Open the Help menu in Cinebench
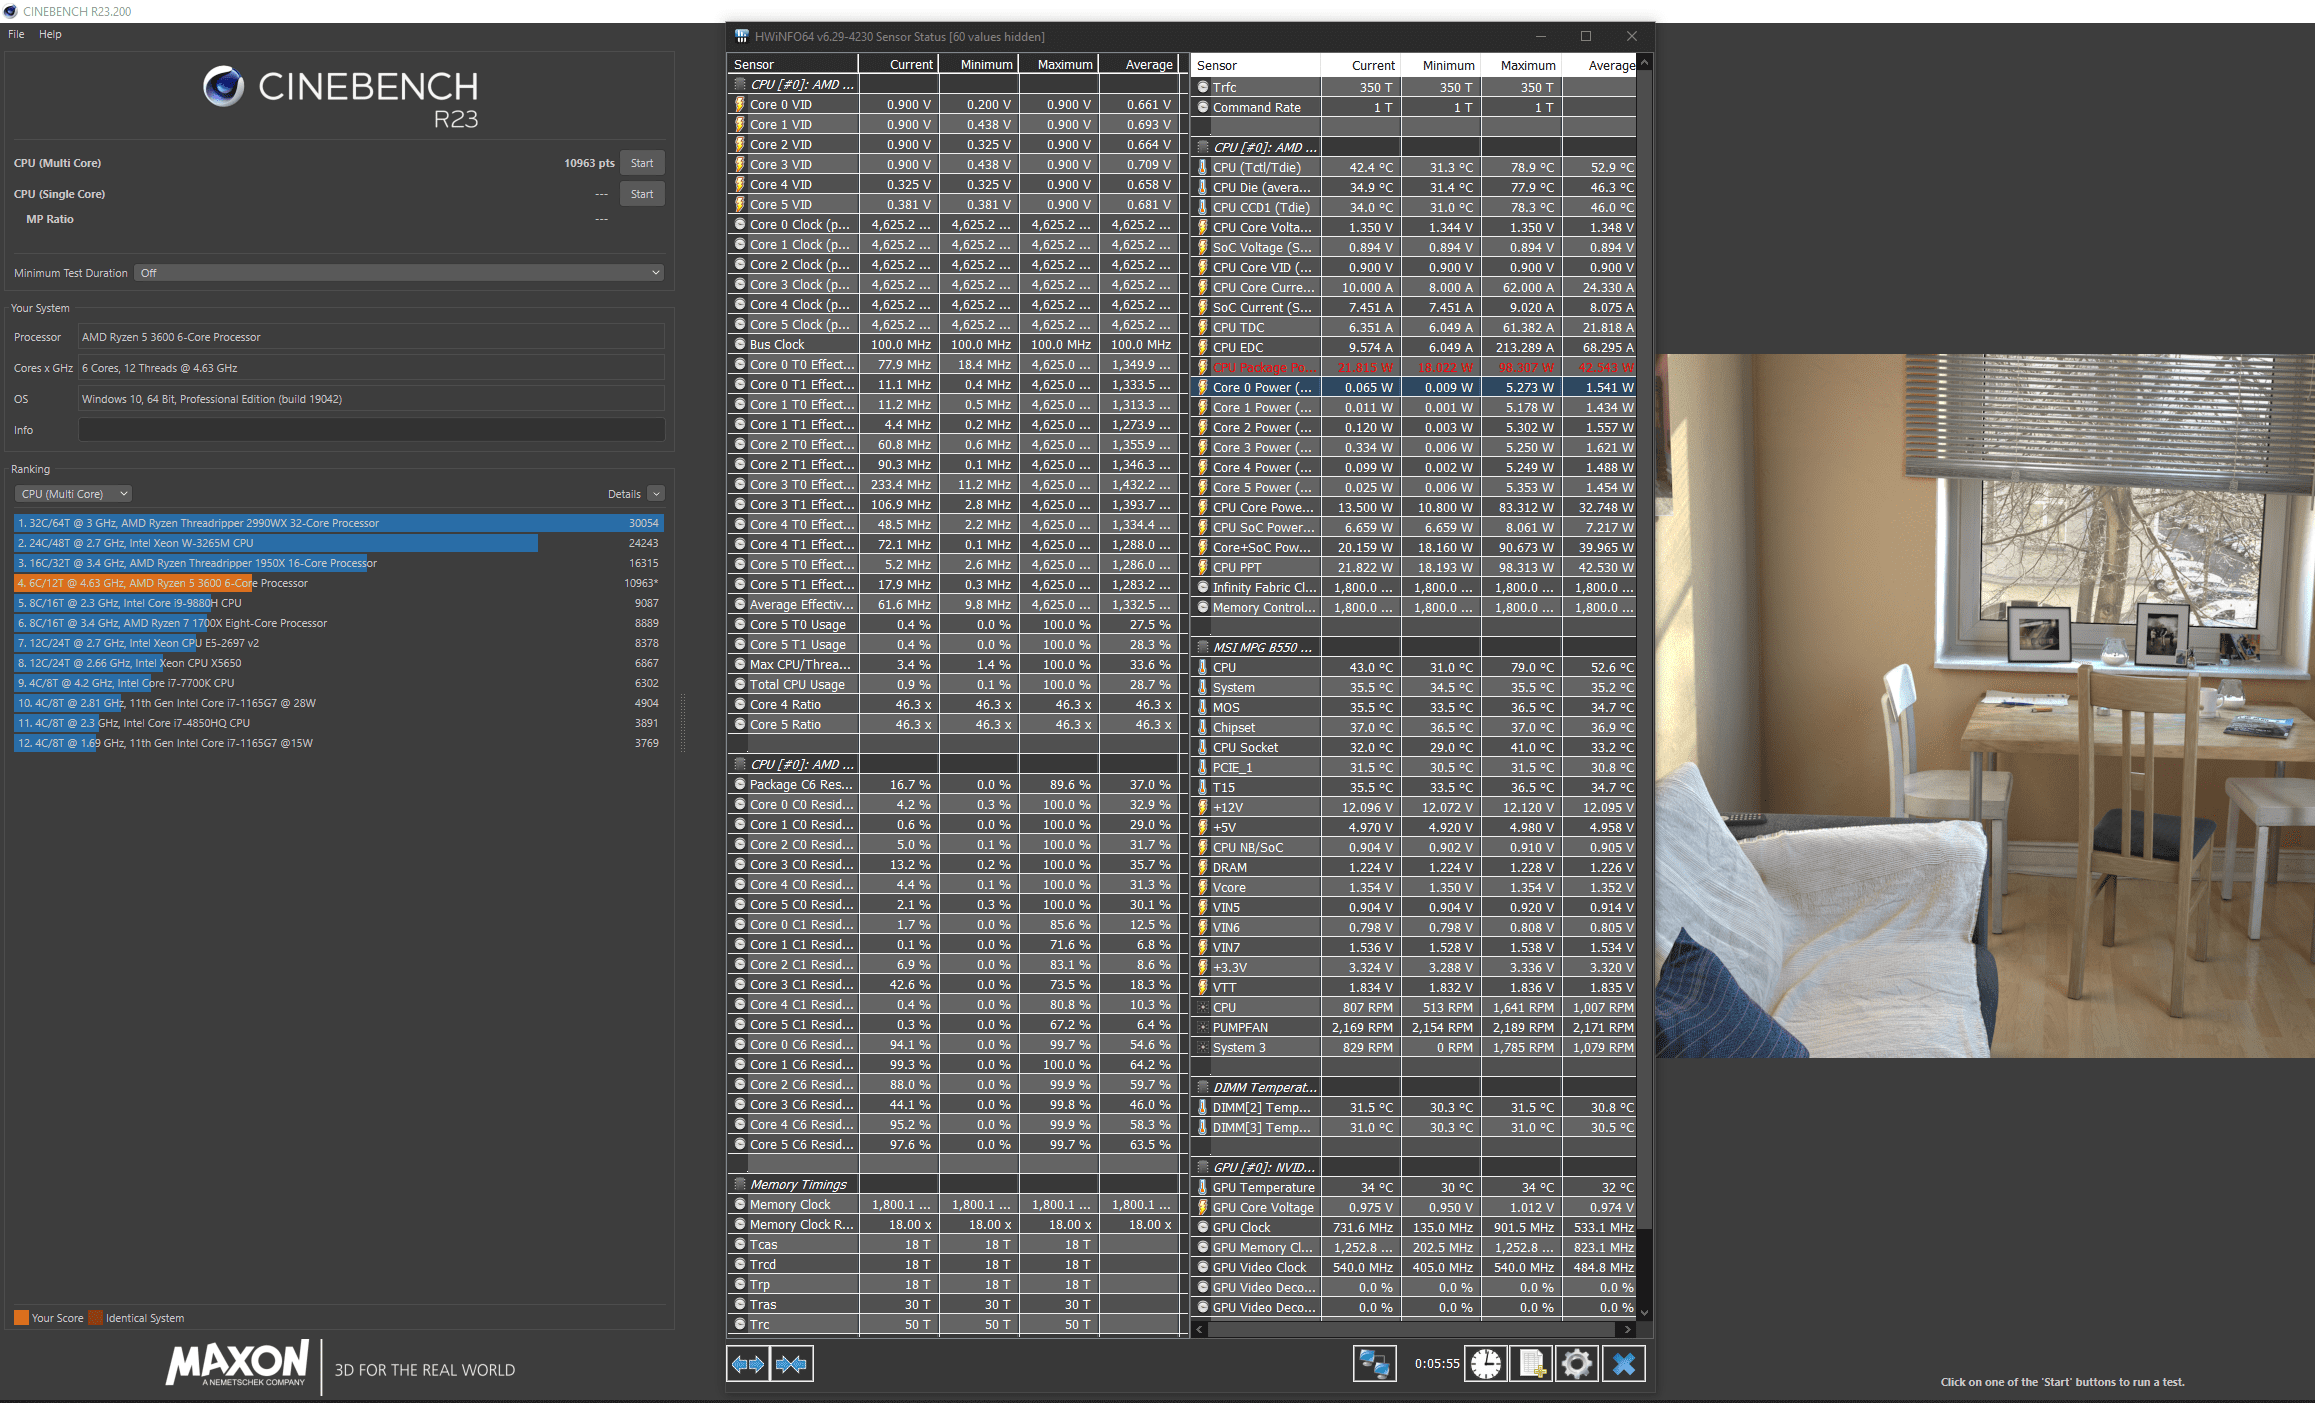2315x1403 pixels. tap(50, 34)
